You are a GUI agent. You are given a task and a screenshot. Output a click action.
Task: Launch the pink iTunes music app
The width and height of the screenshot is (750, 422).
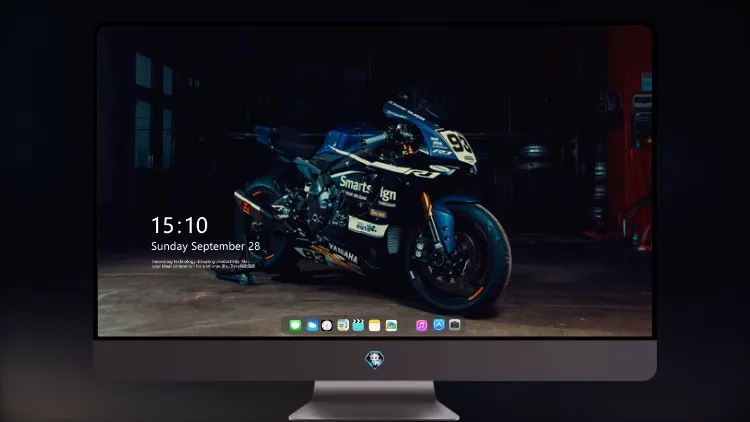[x=421, y=325]
